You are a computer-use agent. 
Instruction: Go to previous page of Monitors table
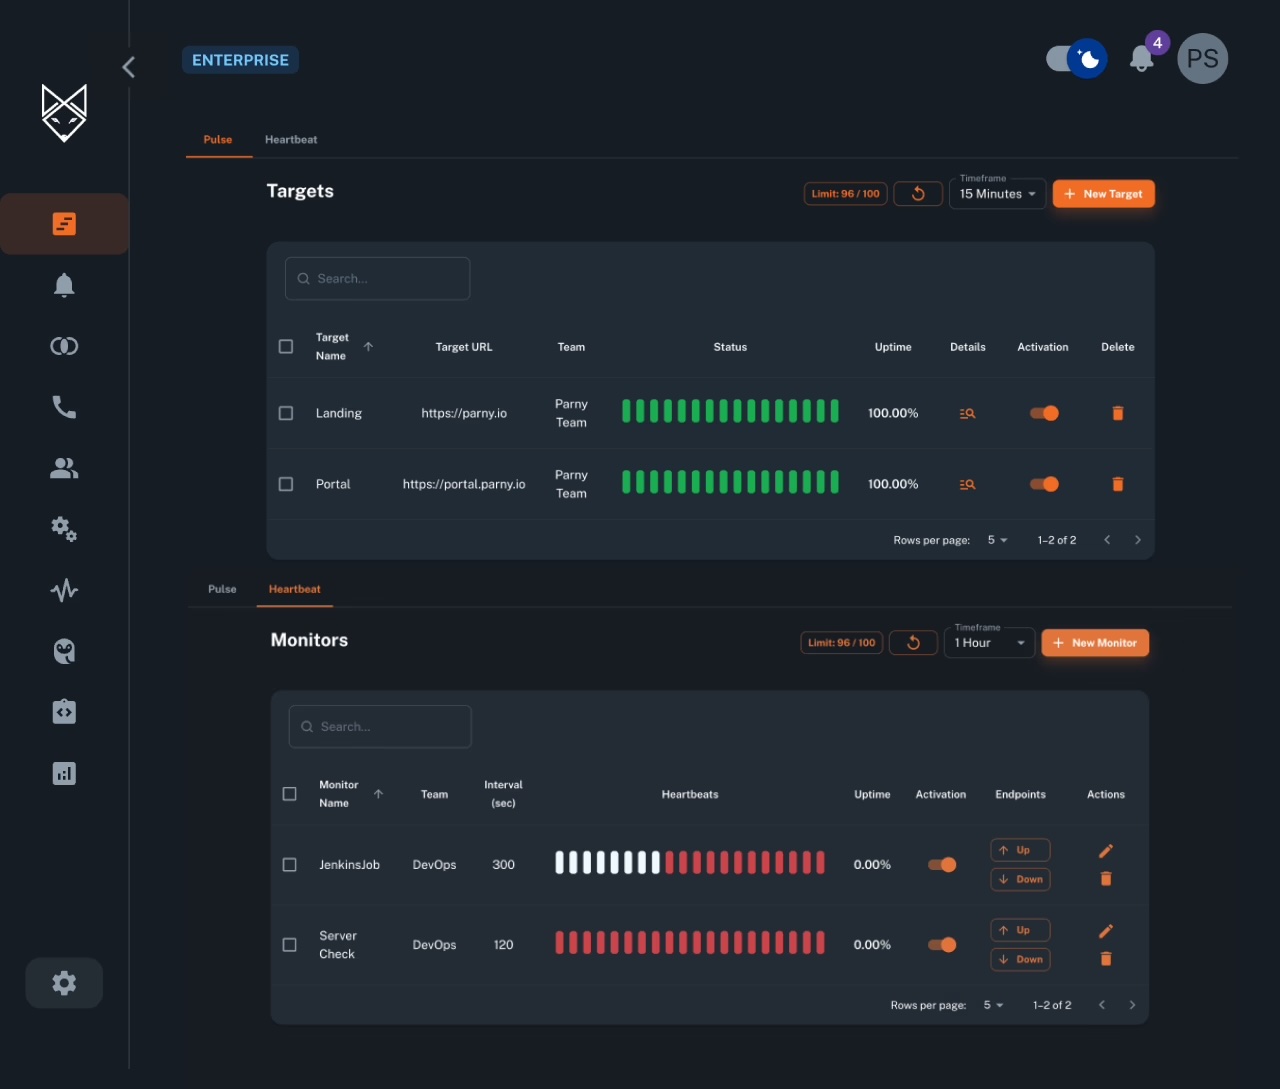pos(1102,1005)
